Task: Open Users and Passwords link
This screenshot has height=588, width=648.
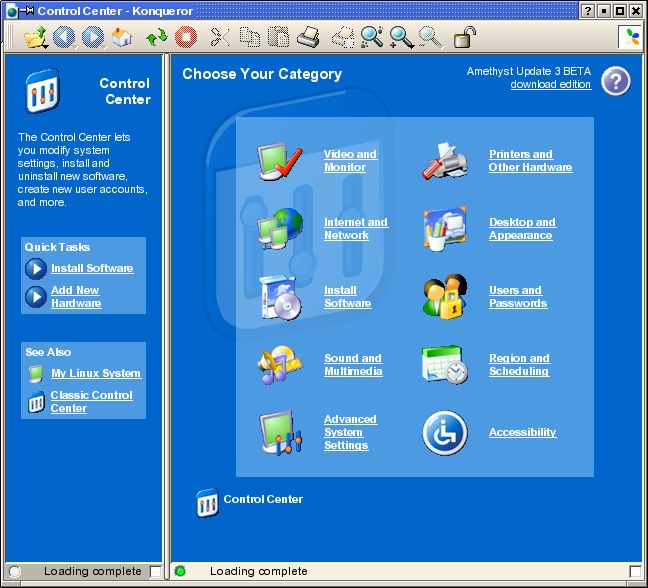Action: tap(518, 297)
